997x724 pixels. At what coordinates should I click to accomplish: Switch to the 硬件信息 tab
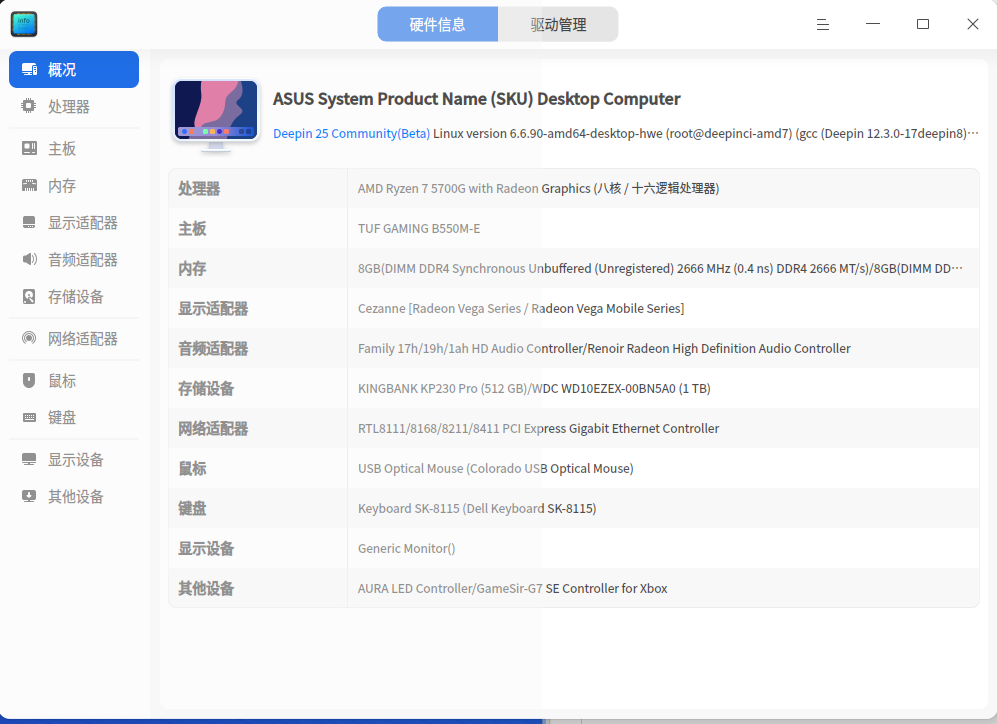(437, 24)
